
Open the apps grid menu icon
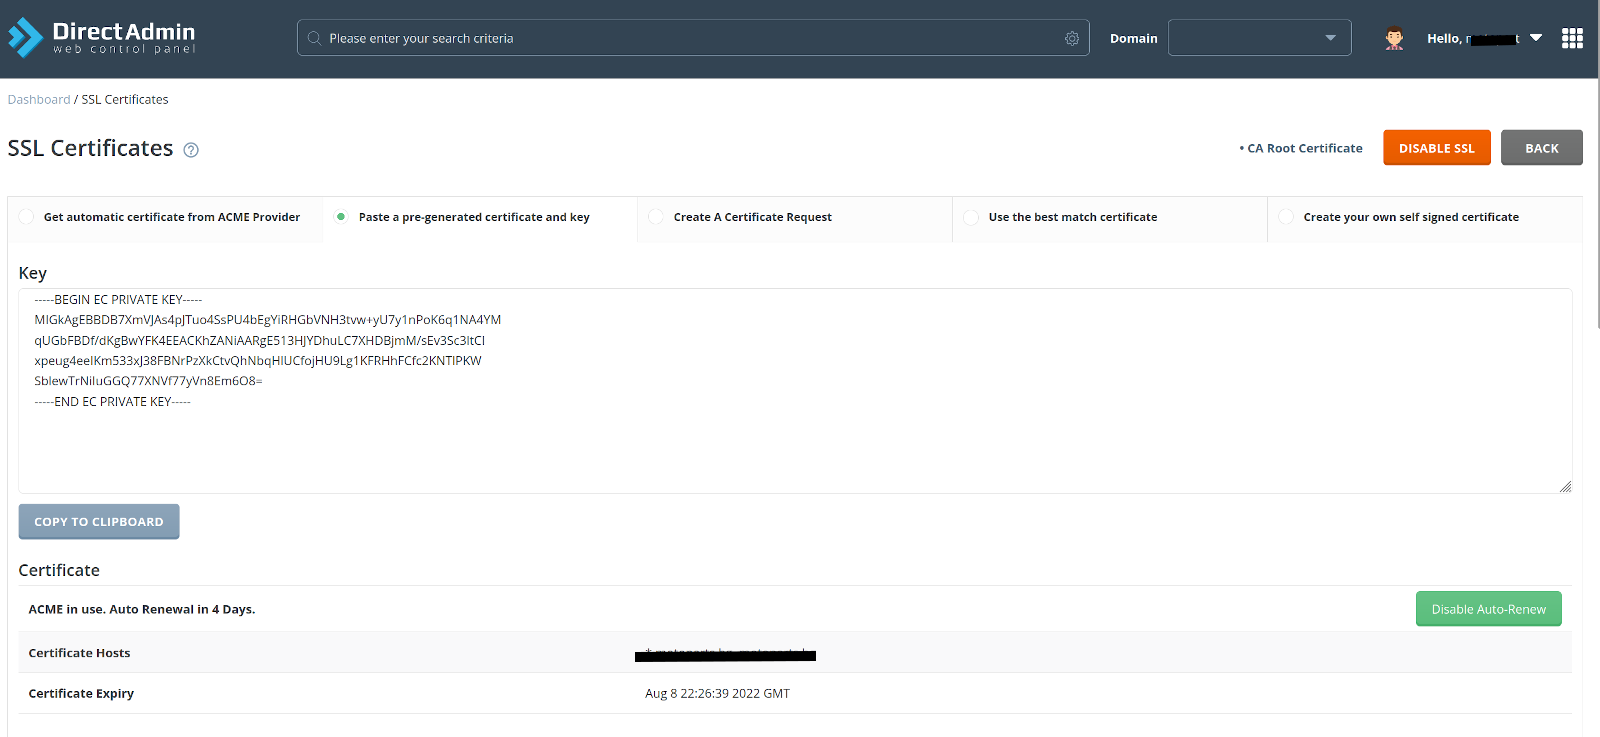[x=1572, y=38]
